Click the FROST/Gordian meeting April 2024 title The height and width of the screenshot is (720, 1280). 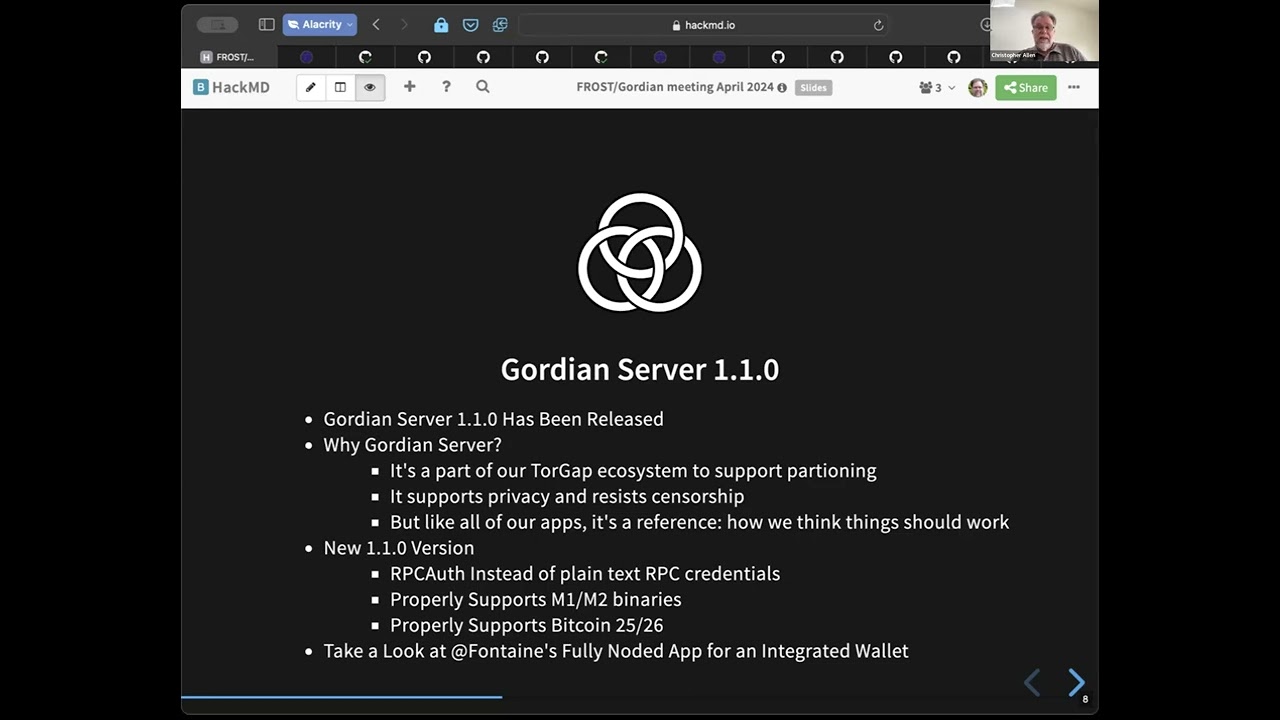[675, 87]
